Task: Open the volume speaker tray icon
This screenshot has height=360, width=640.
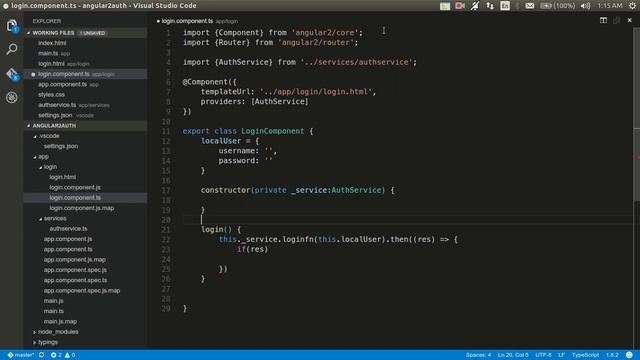Action: [586, 6]
